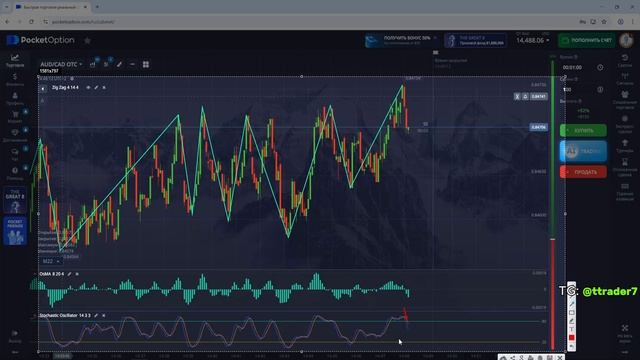Reload the page in browser
Image resolution: width=640 pixels, height=360 pixels.
[x=31, y=22]
